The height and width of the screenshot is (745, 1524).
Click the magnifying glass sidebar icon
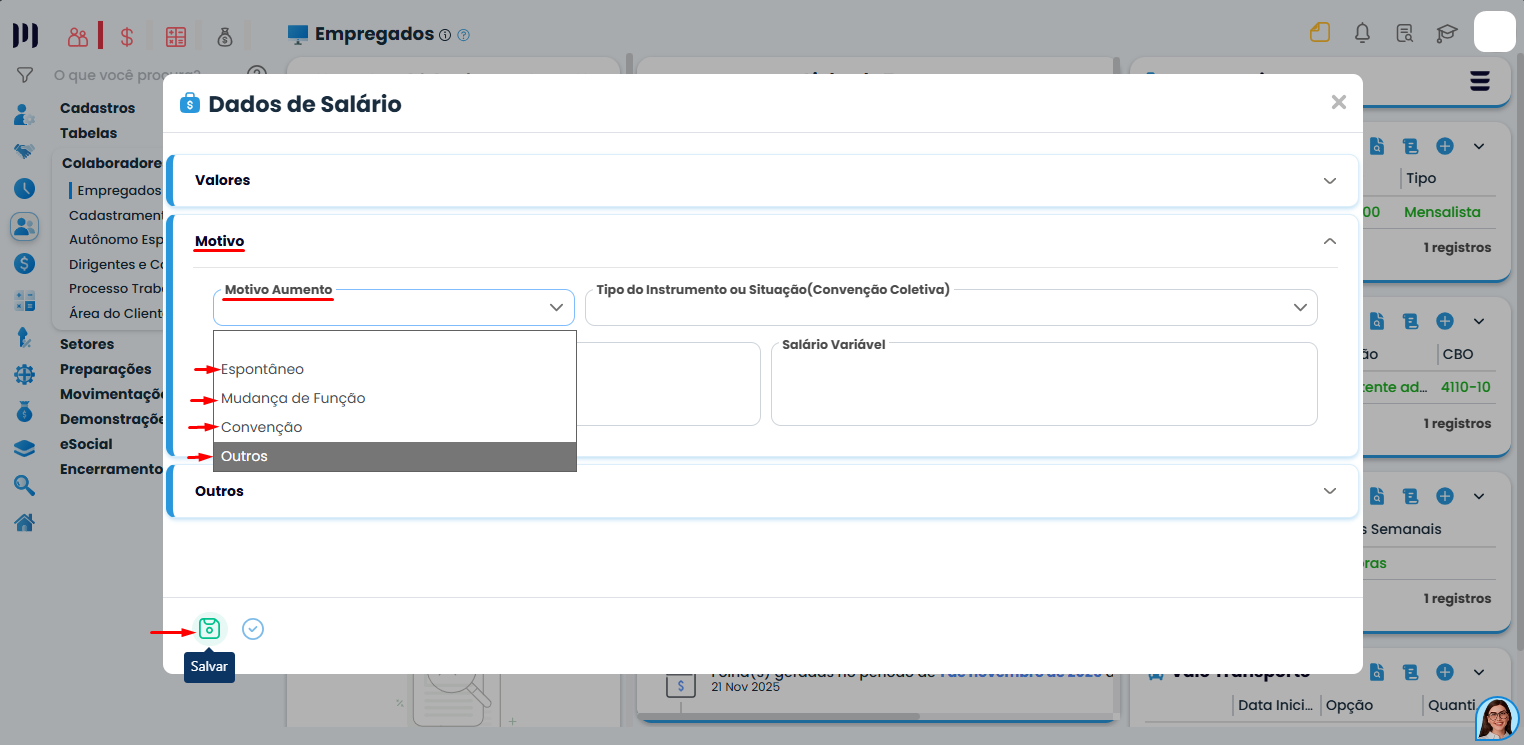(x=25, y=485)
